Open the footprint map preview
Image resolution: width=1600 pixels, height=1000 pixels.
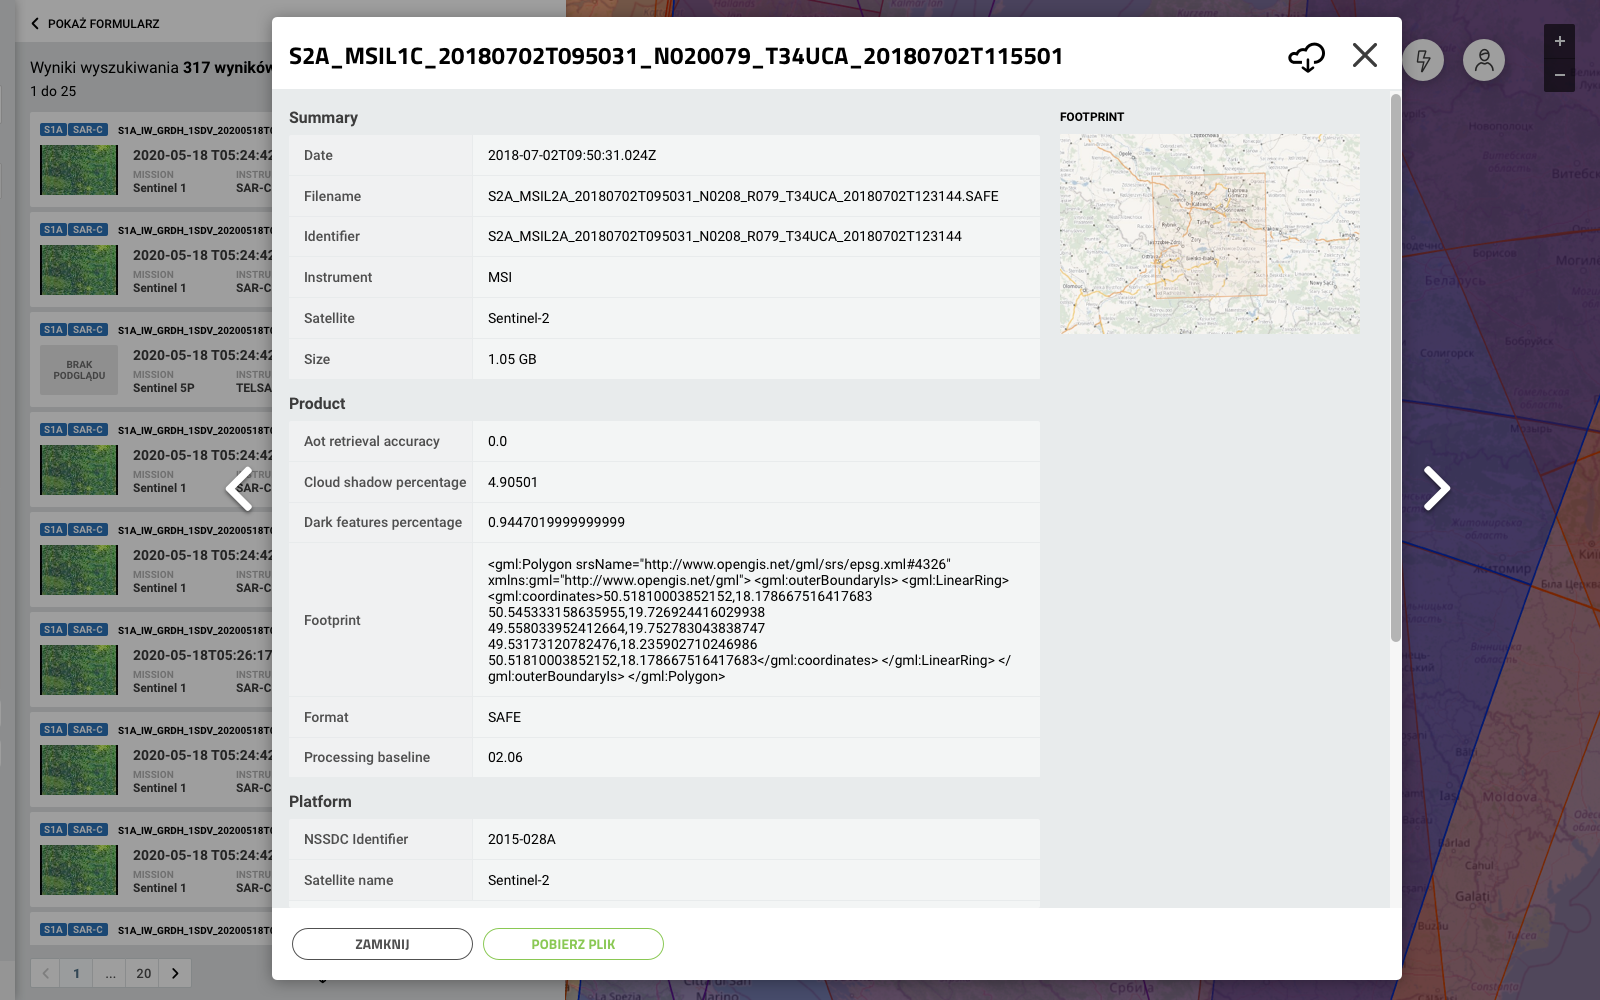click(x=1209, y=234)
